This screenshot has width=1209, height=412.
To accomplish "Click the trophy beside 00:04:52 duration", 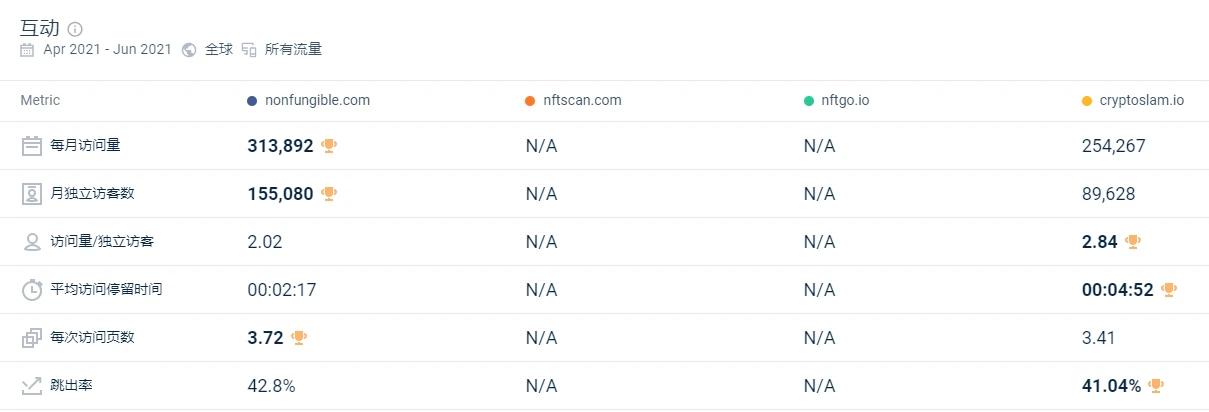I will 1169,290.
